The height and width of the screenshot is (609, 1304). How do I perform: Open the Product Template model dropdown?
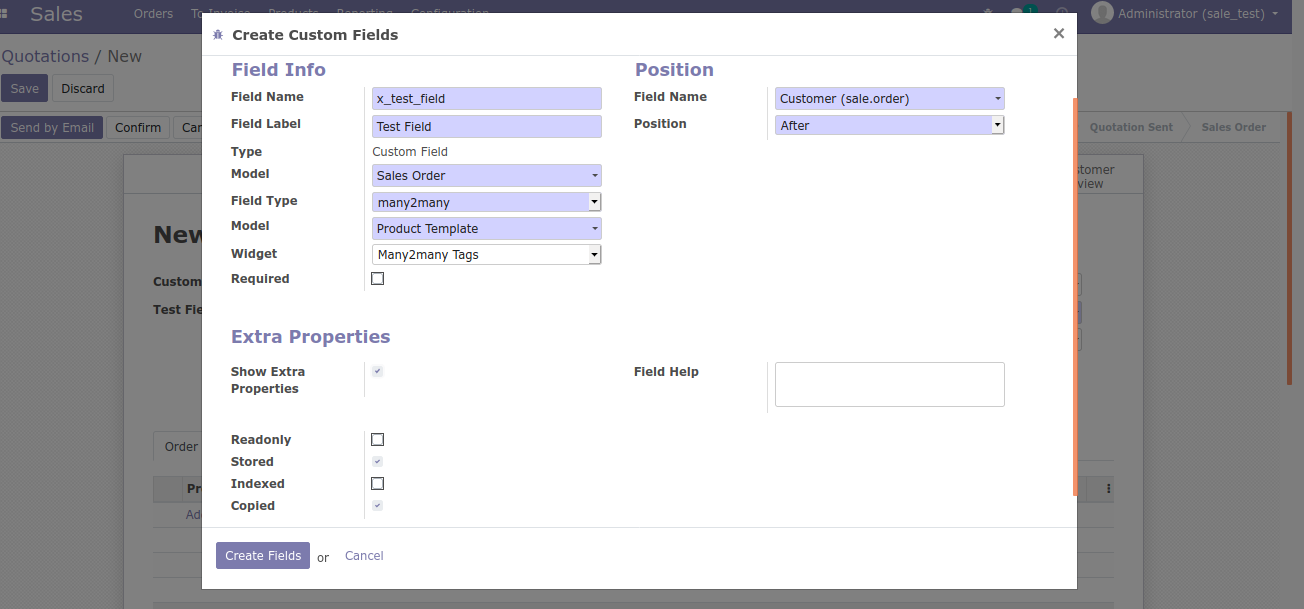[x=487, y=228]
